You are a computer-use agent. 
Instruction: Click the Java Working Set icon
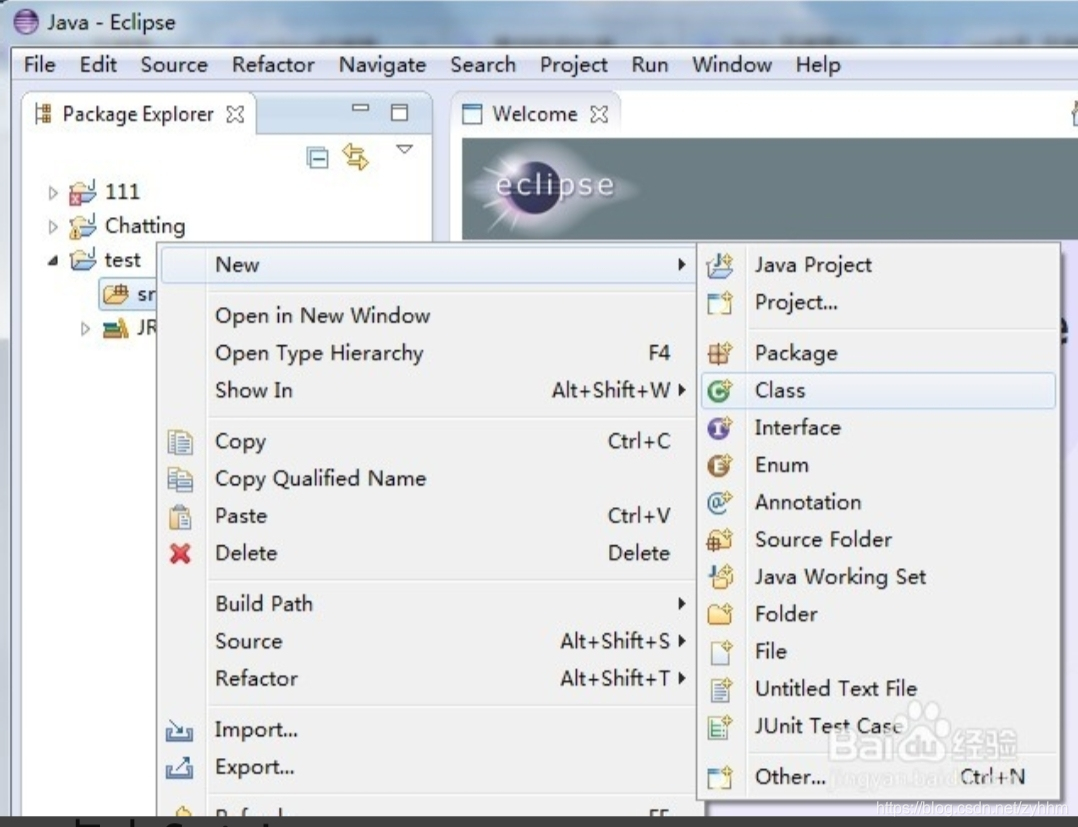[720, 577]
